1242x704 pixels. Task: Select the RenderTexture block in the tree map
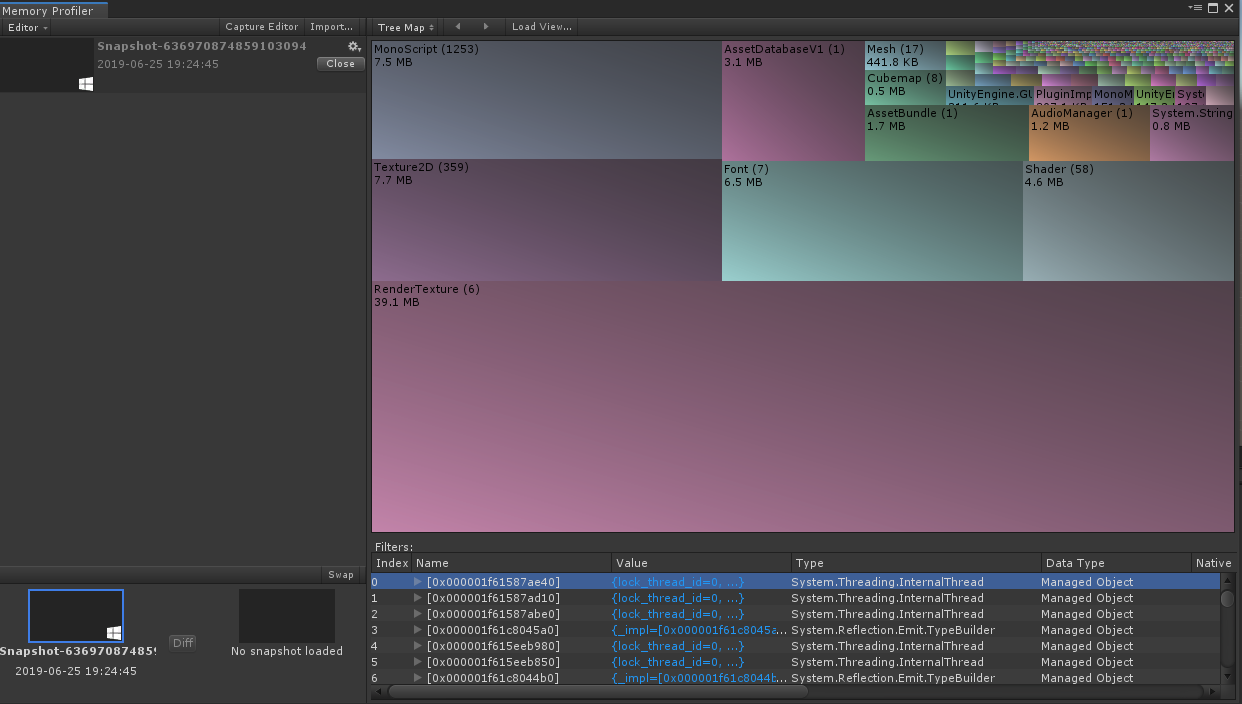click(800, 410)
